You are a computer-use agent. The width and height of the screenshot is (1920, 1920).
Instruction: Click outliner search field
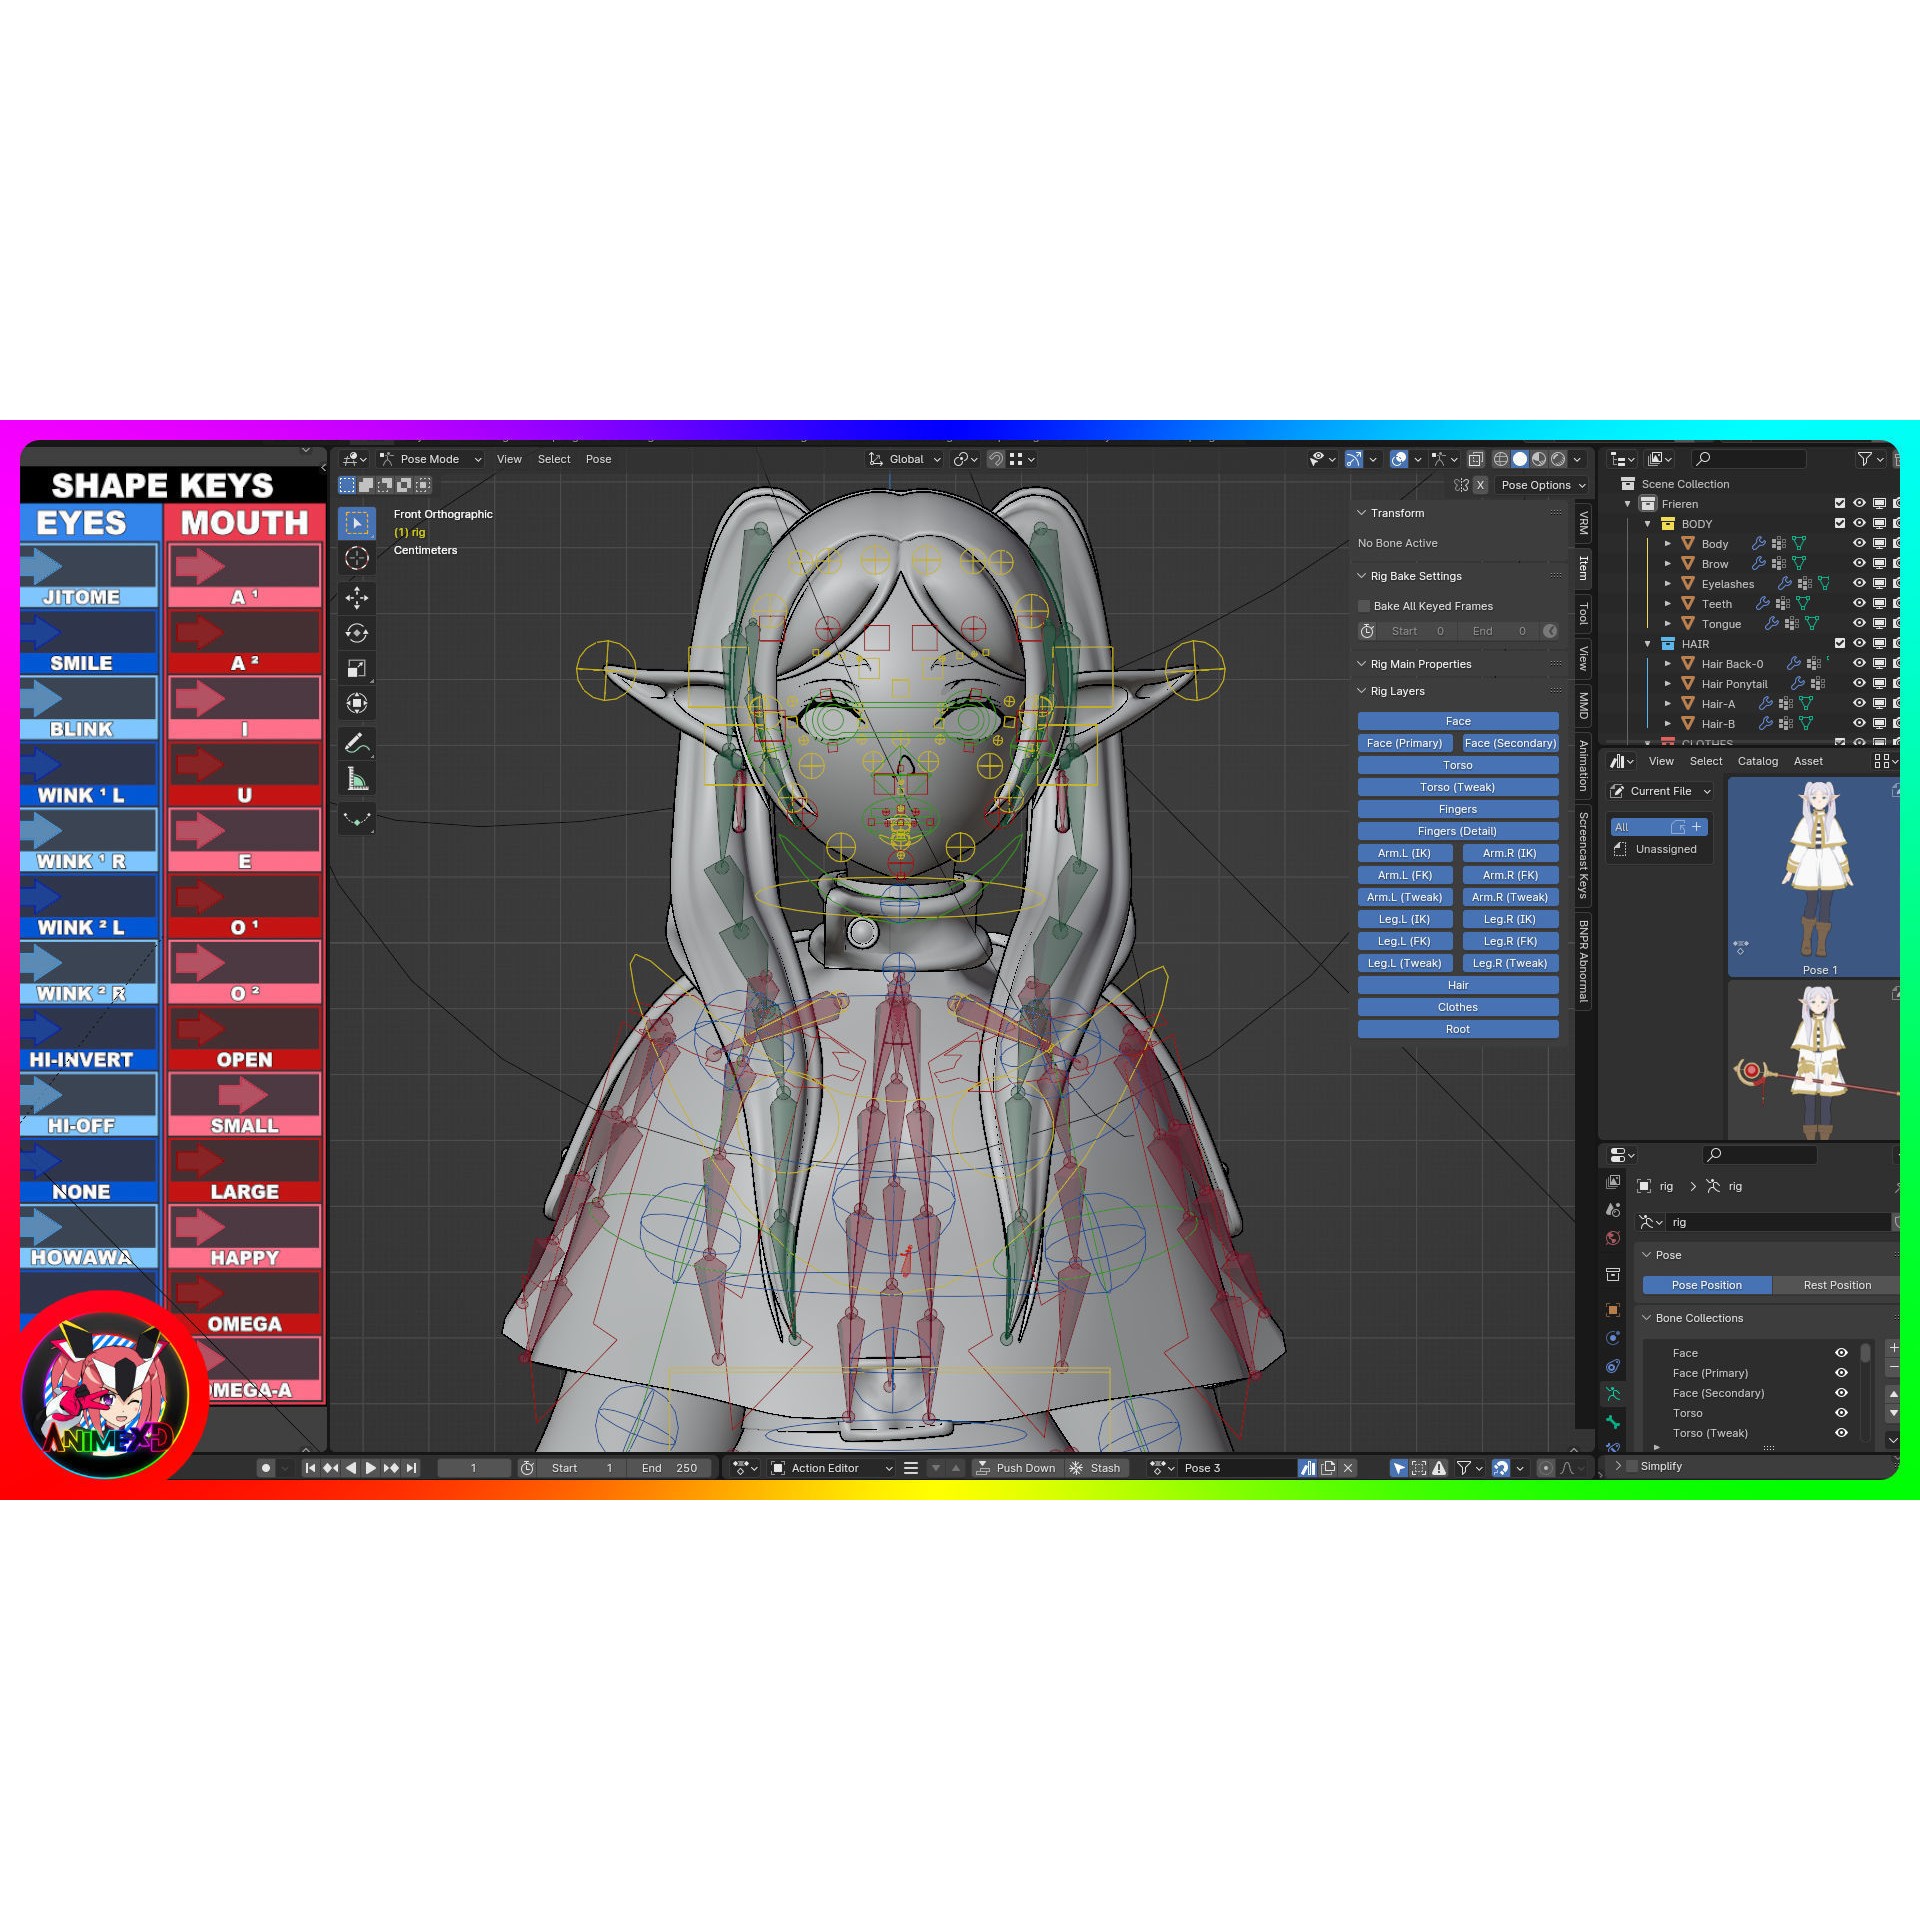pos(1749,459)
